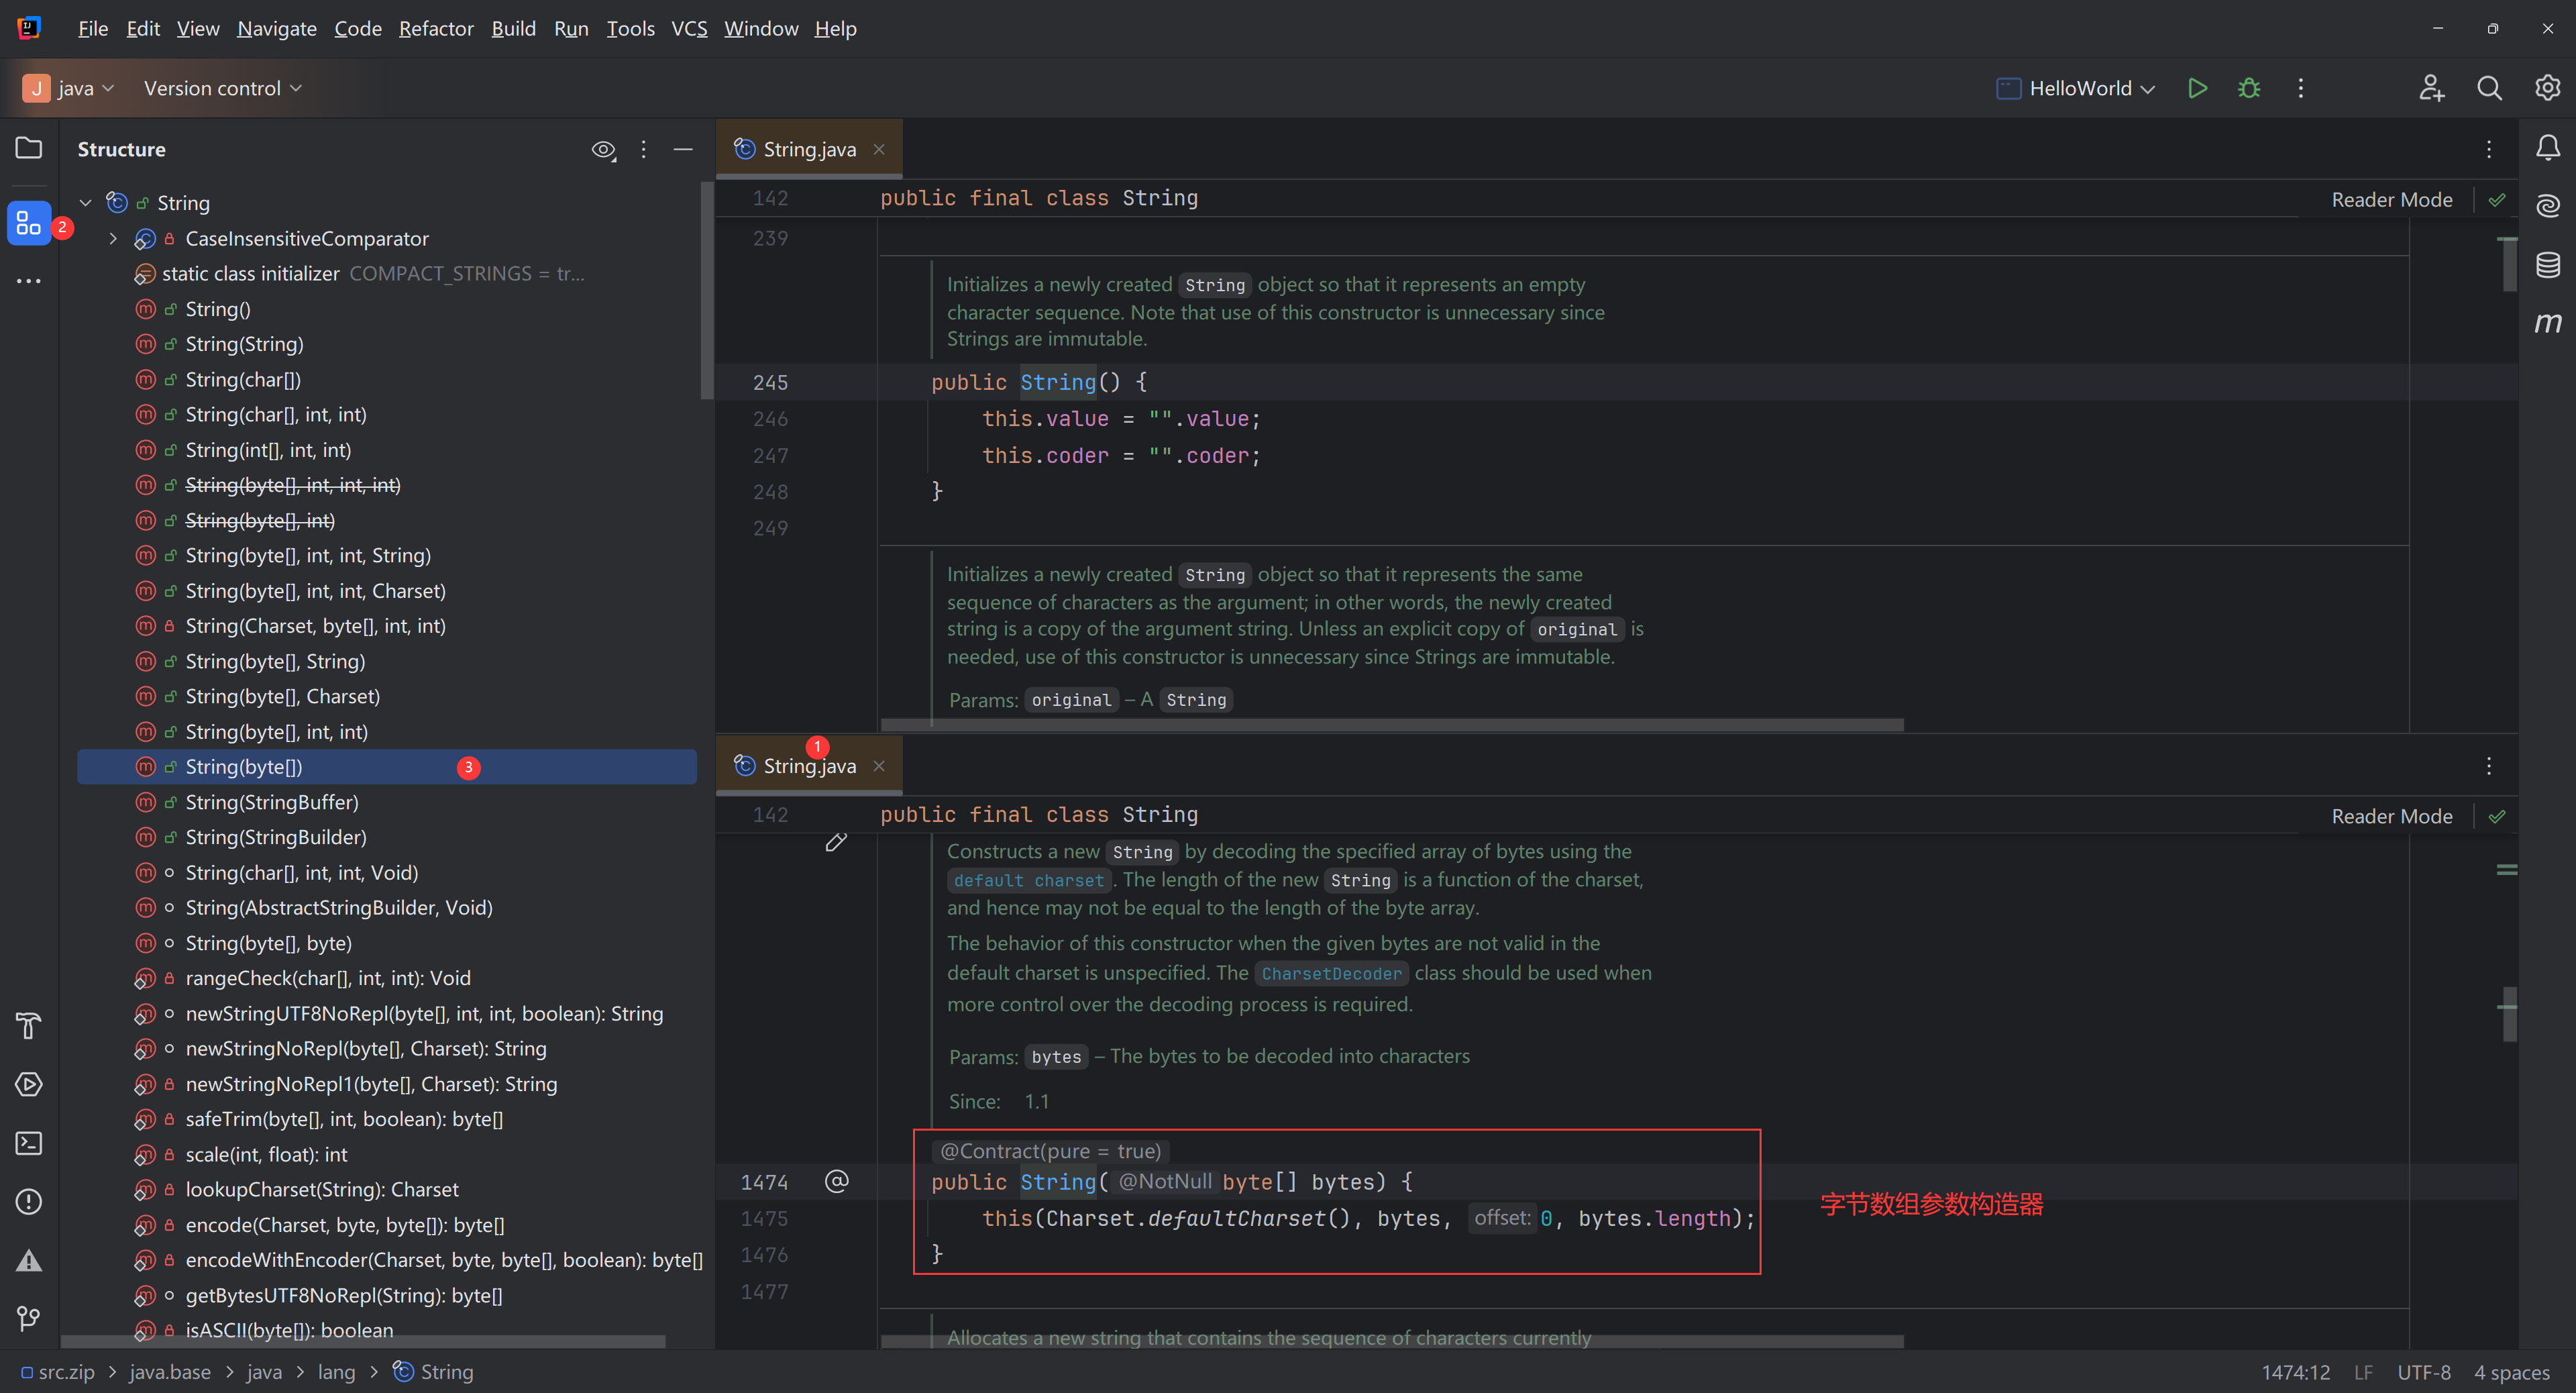This screenshot has height=1393, width=2576.
Task: Select the top String.java editor tab
Action: click(x=808, y=149)
